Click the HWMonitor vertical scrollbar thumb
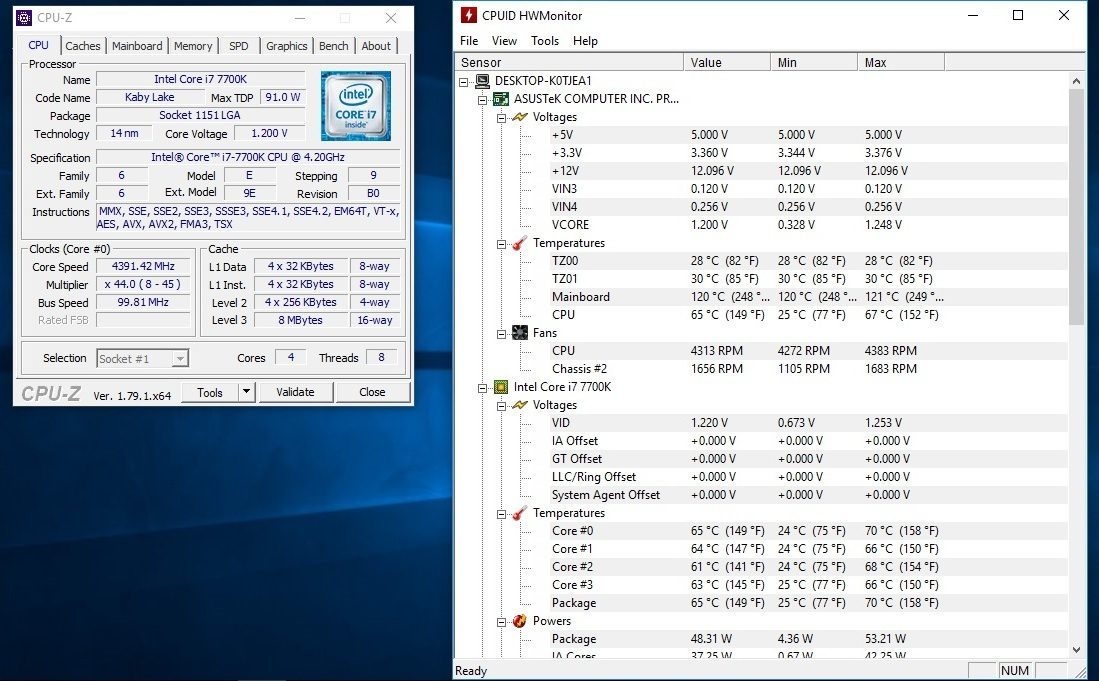The height and width of the screenshot is (681, 1099). 1077,207
